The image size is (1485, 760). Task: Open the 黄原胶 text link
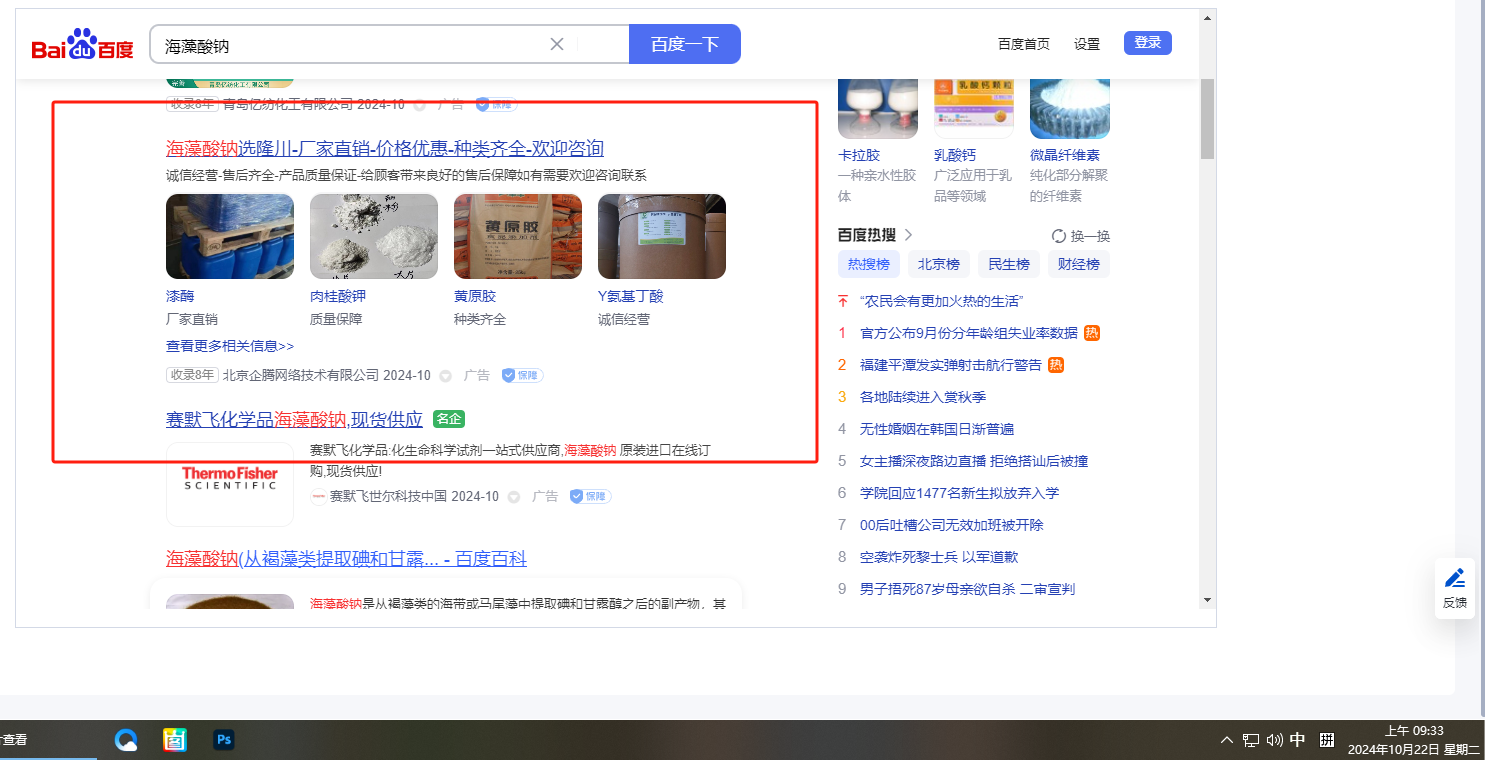475,296
